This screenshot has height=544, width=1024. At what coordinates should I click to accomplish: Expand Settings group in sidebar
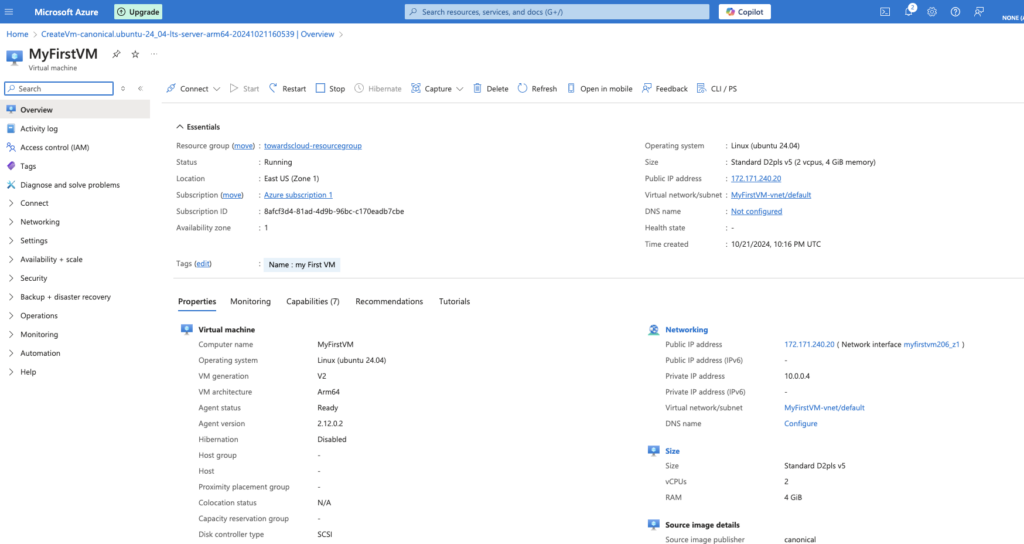[34, 241]
